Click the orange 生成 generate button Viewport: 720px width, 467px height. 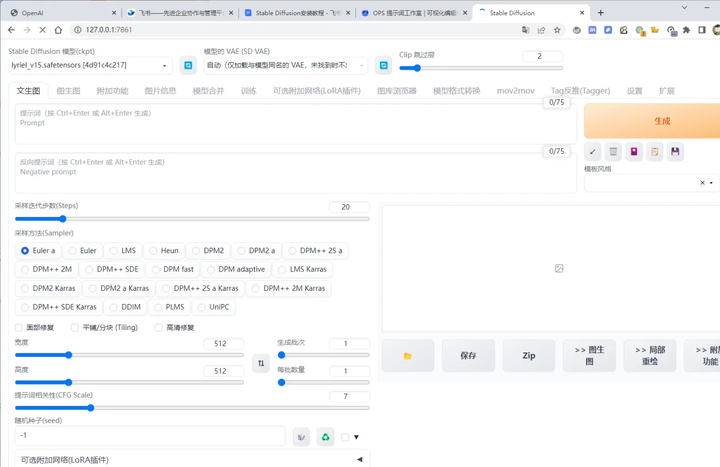[652, 121]
